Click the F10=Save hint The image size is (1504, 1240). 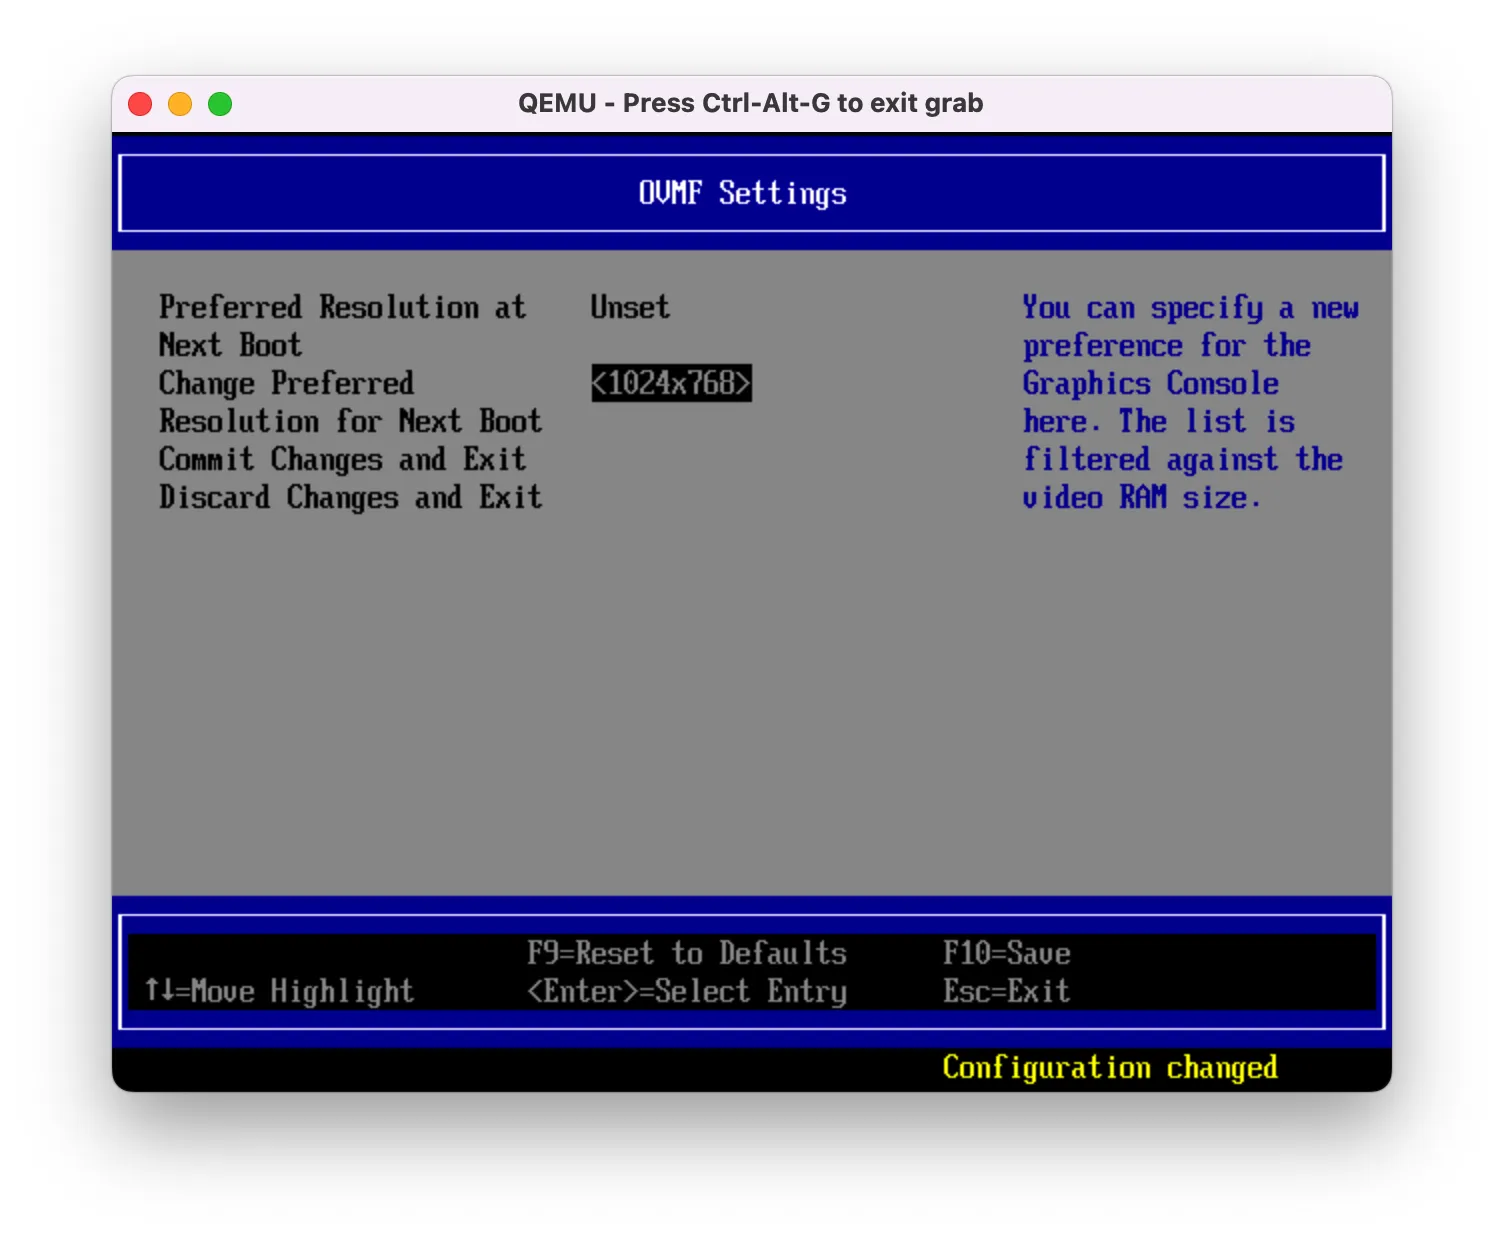click(x=1007, y=953)
